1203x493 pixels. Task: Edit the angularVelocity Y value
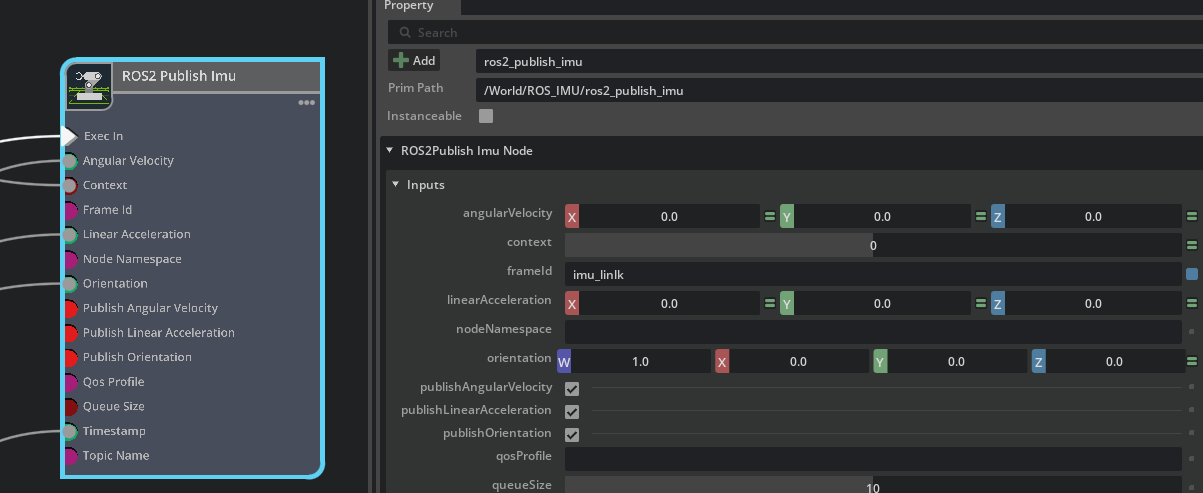click(x=882, y=216)
